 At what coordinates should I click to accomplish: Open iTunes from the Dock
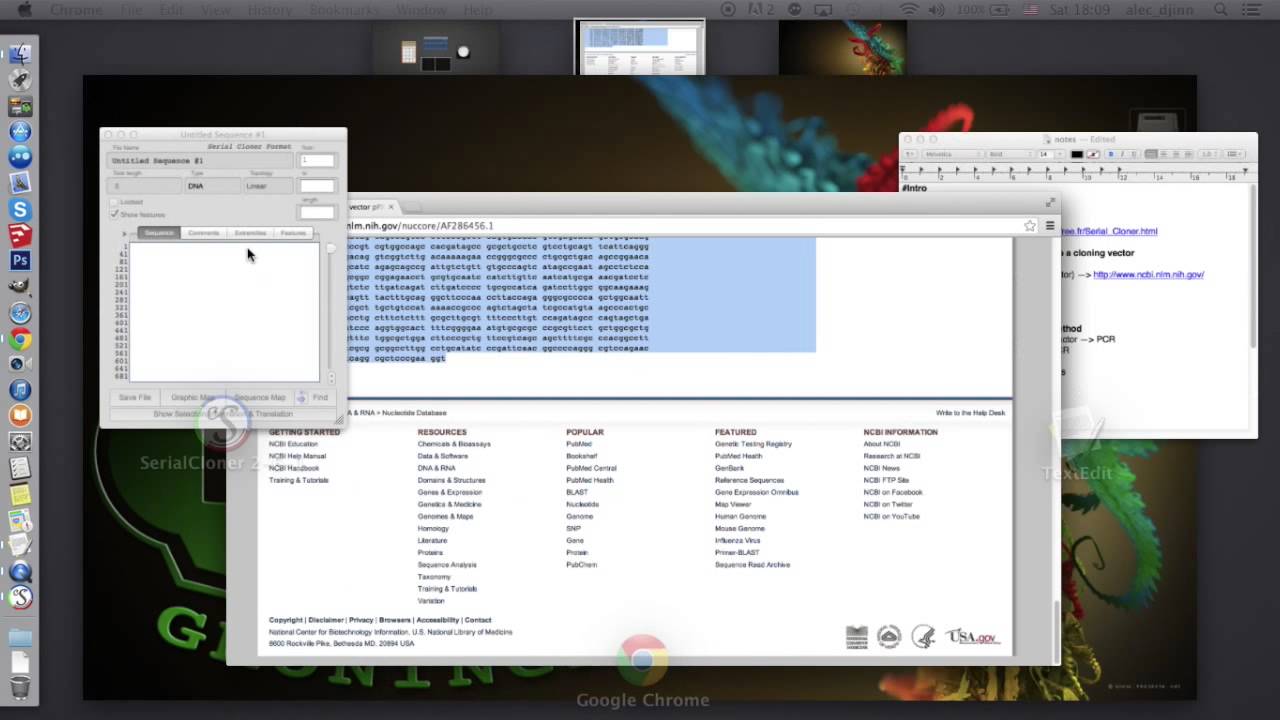20,390
